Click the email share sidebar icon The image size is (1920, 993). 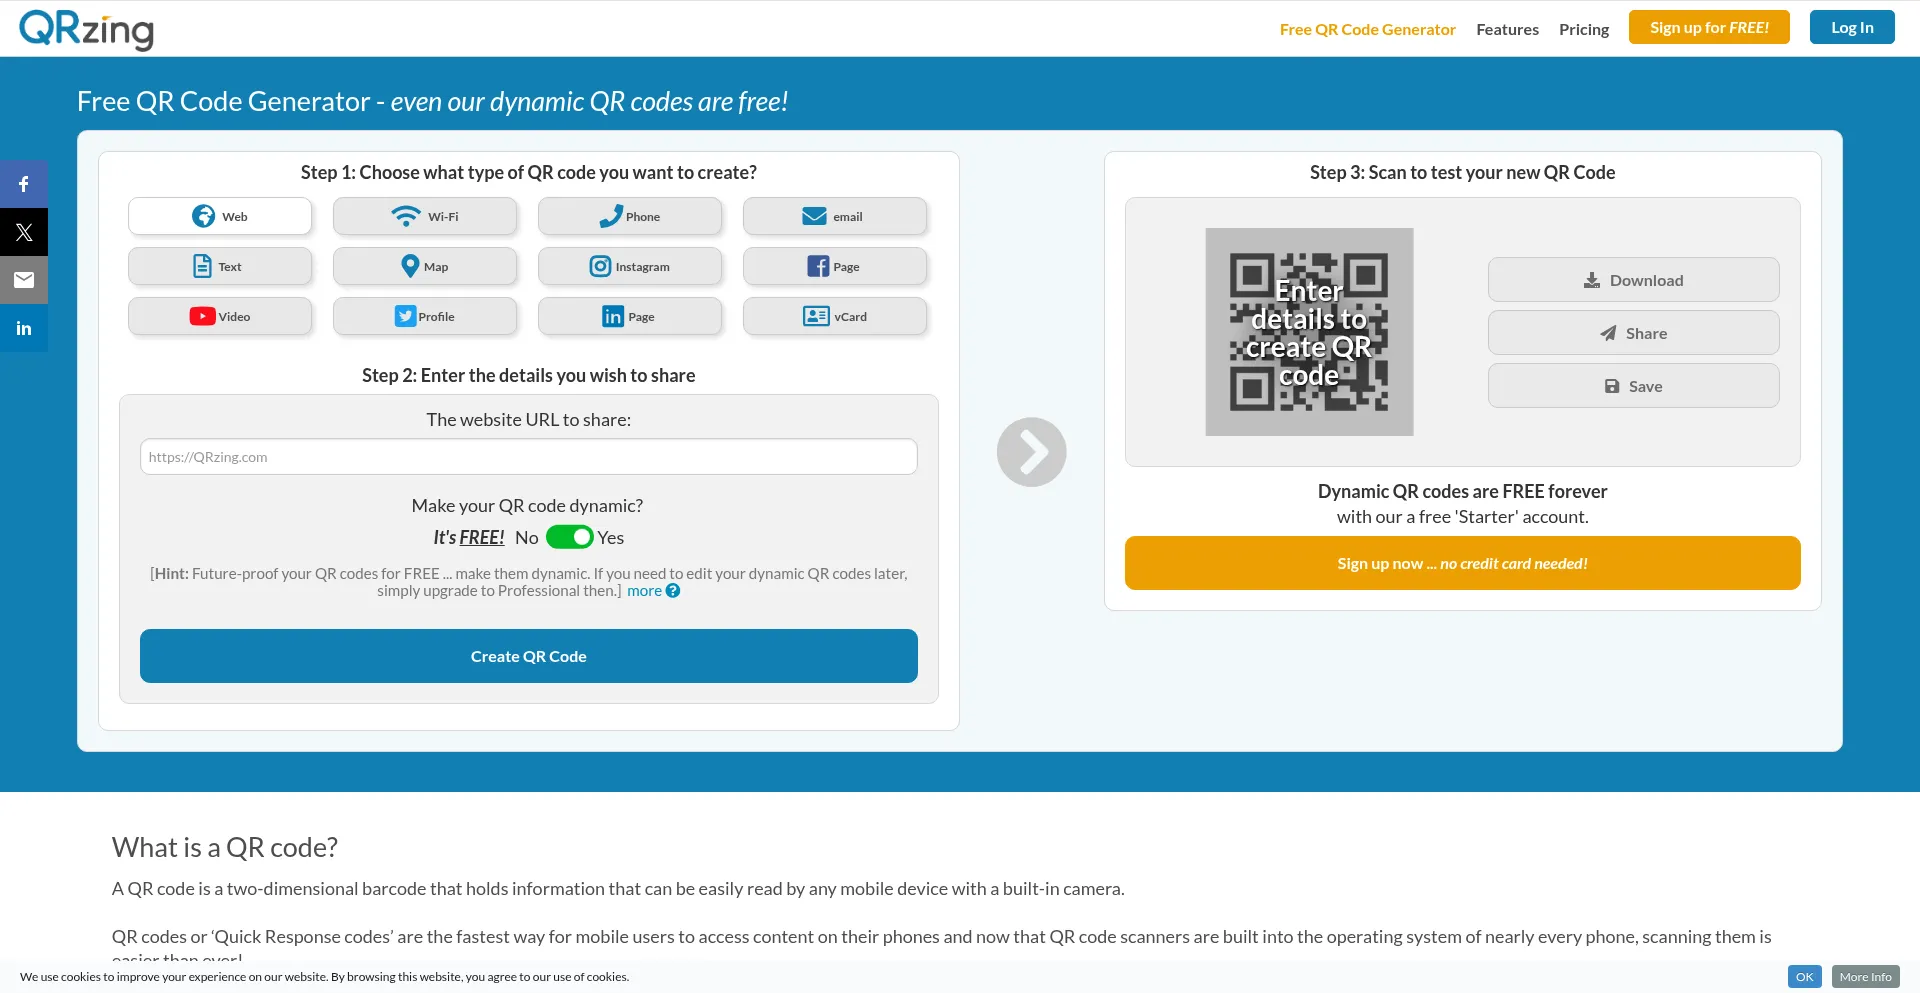click(x=24, y=280)
